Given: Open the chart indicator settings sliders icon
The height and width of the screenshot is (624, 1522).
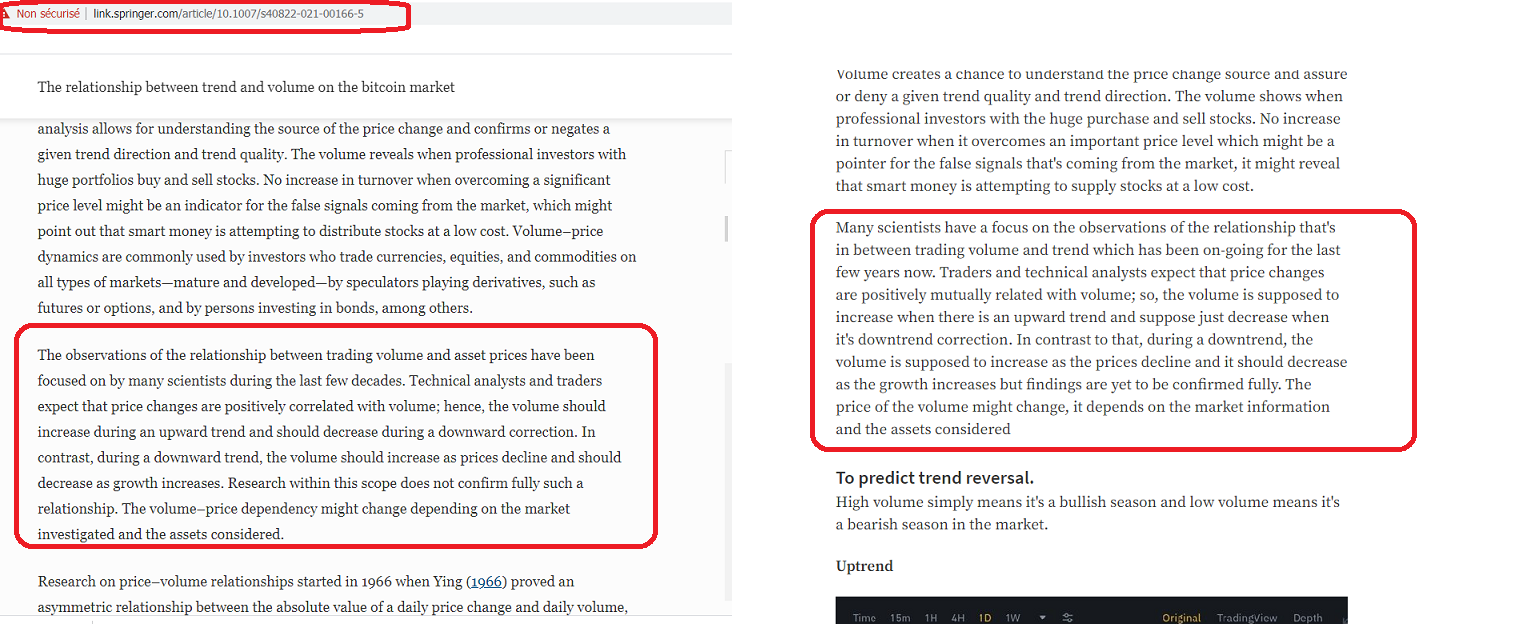Looking at the screenshot, I should pyautogui.click(x=1067, y=618).
